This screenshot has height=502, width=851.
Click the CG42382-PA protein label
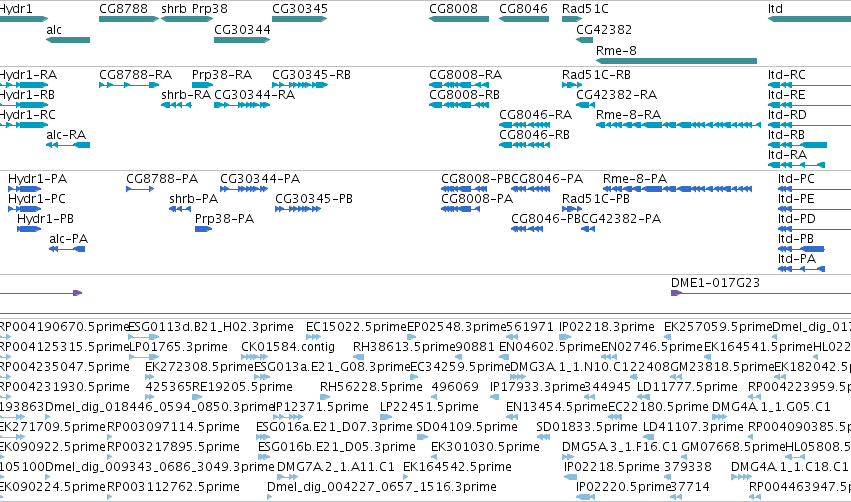(x=621, y=219)
